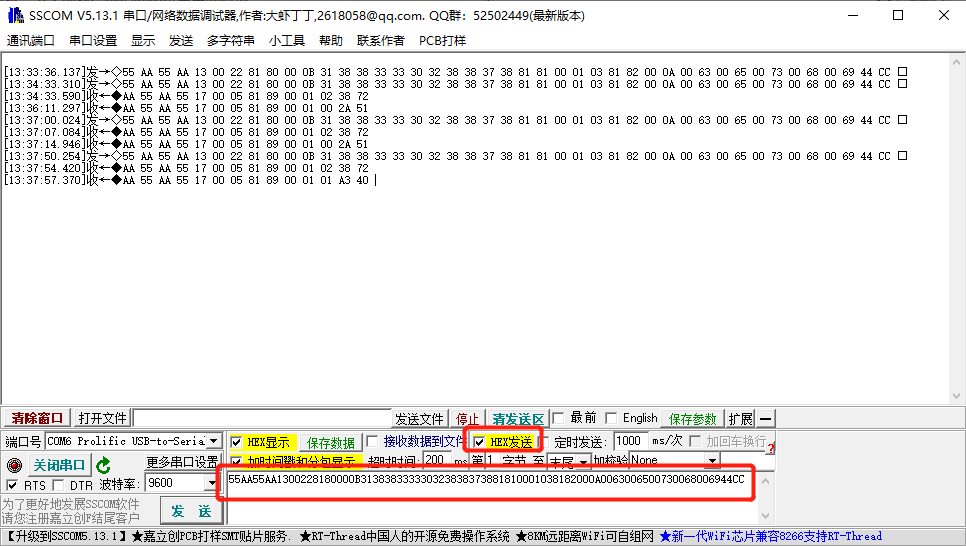Click the 打开文件 button
966x546 pixels.
pyautogui.click(x=102, y=418)
